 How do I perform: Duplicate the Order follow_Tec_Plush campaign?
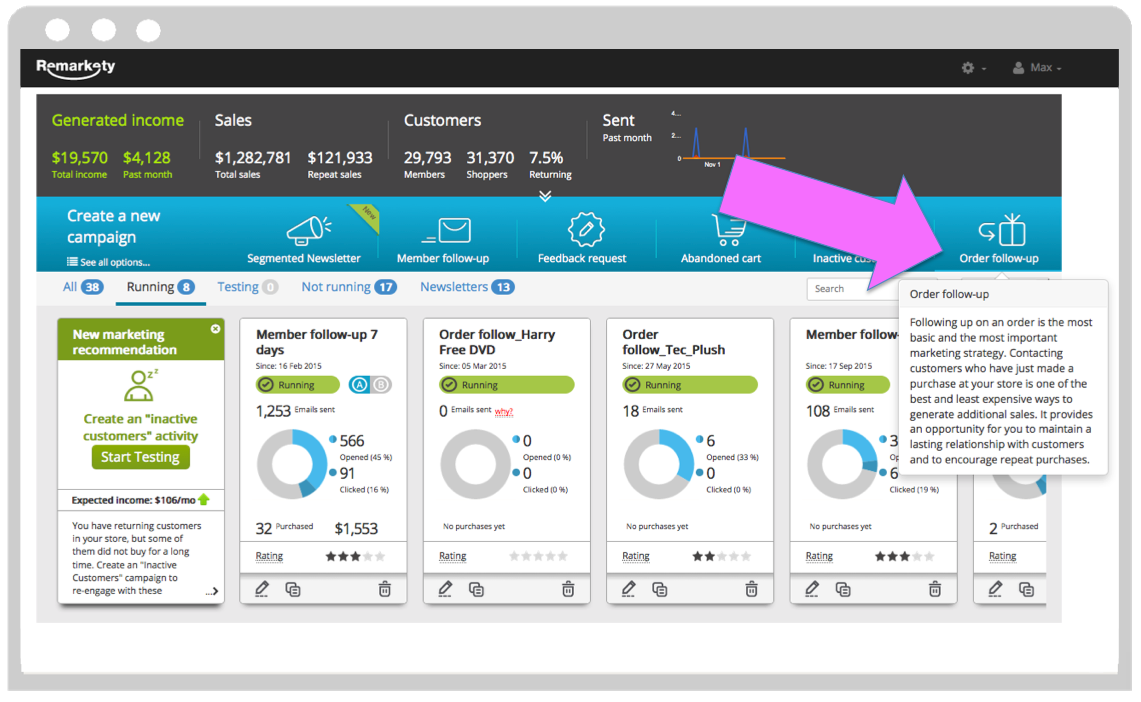[x=659, y=589]
